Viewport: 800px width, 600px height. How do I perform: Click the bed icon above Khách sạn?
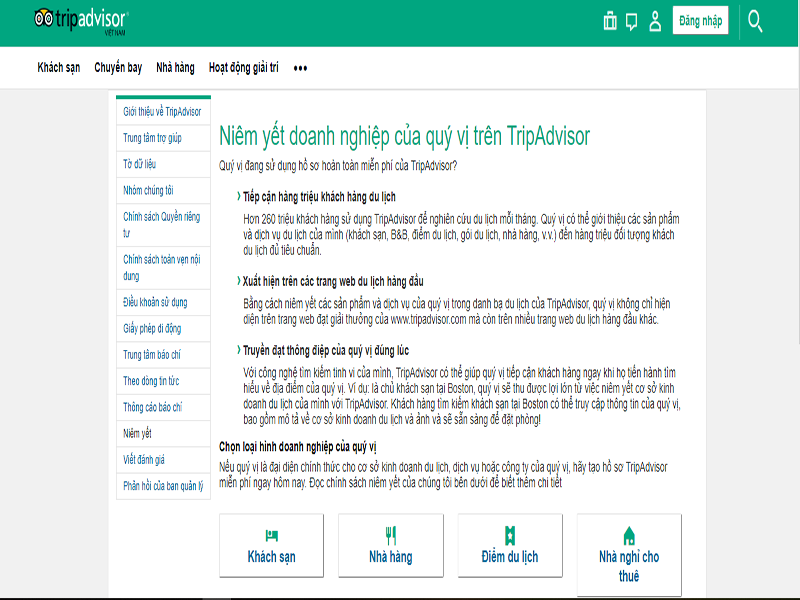[272, 533]
